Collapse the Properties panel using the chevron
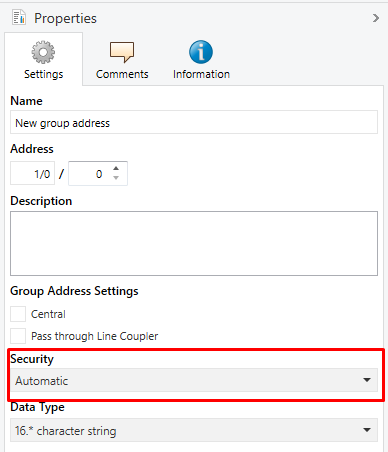The width and height of the screenshot is (388, 452). point(376,18)
